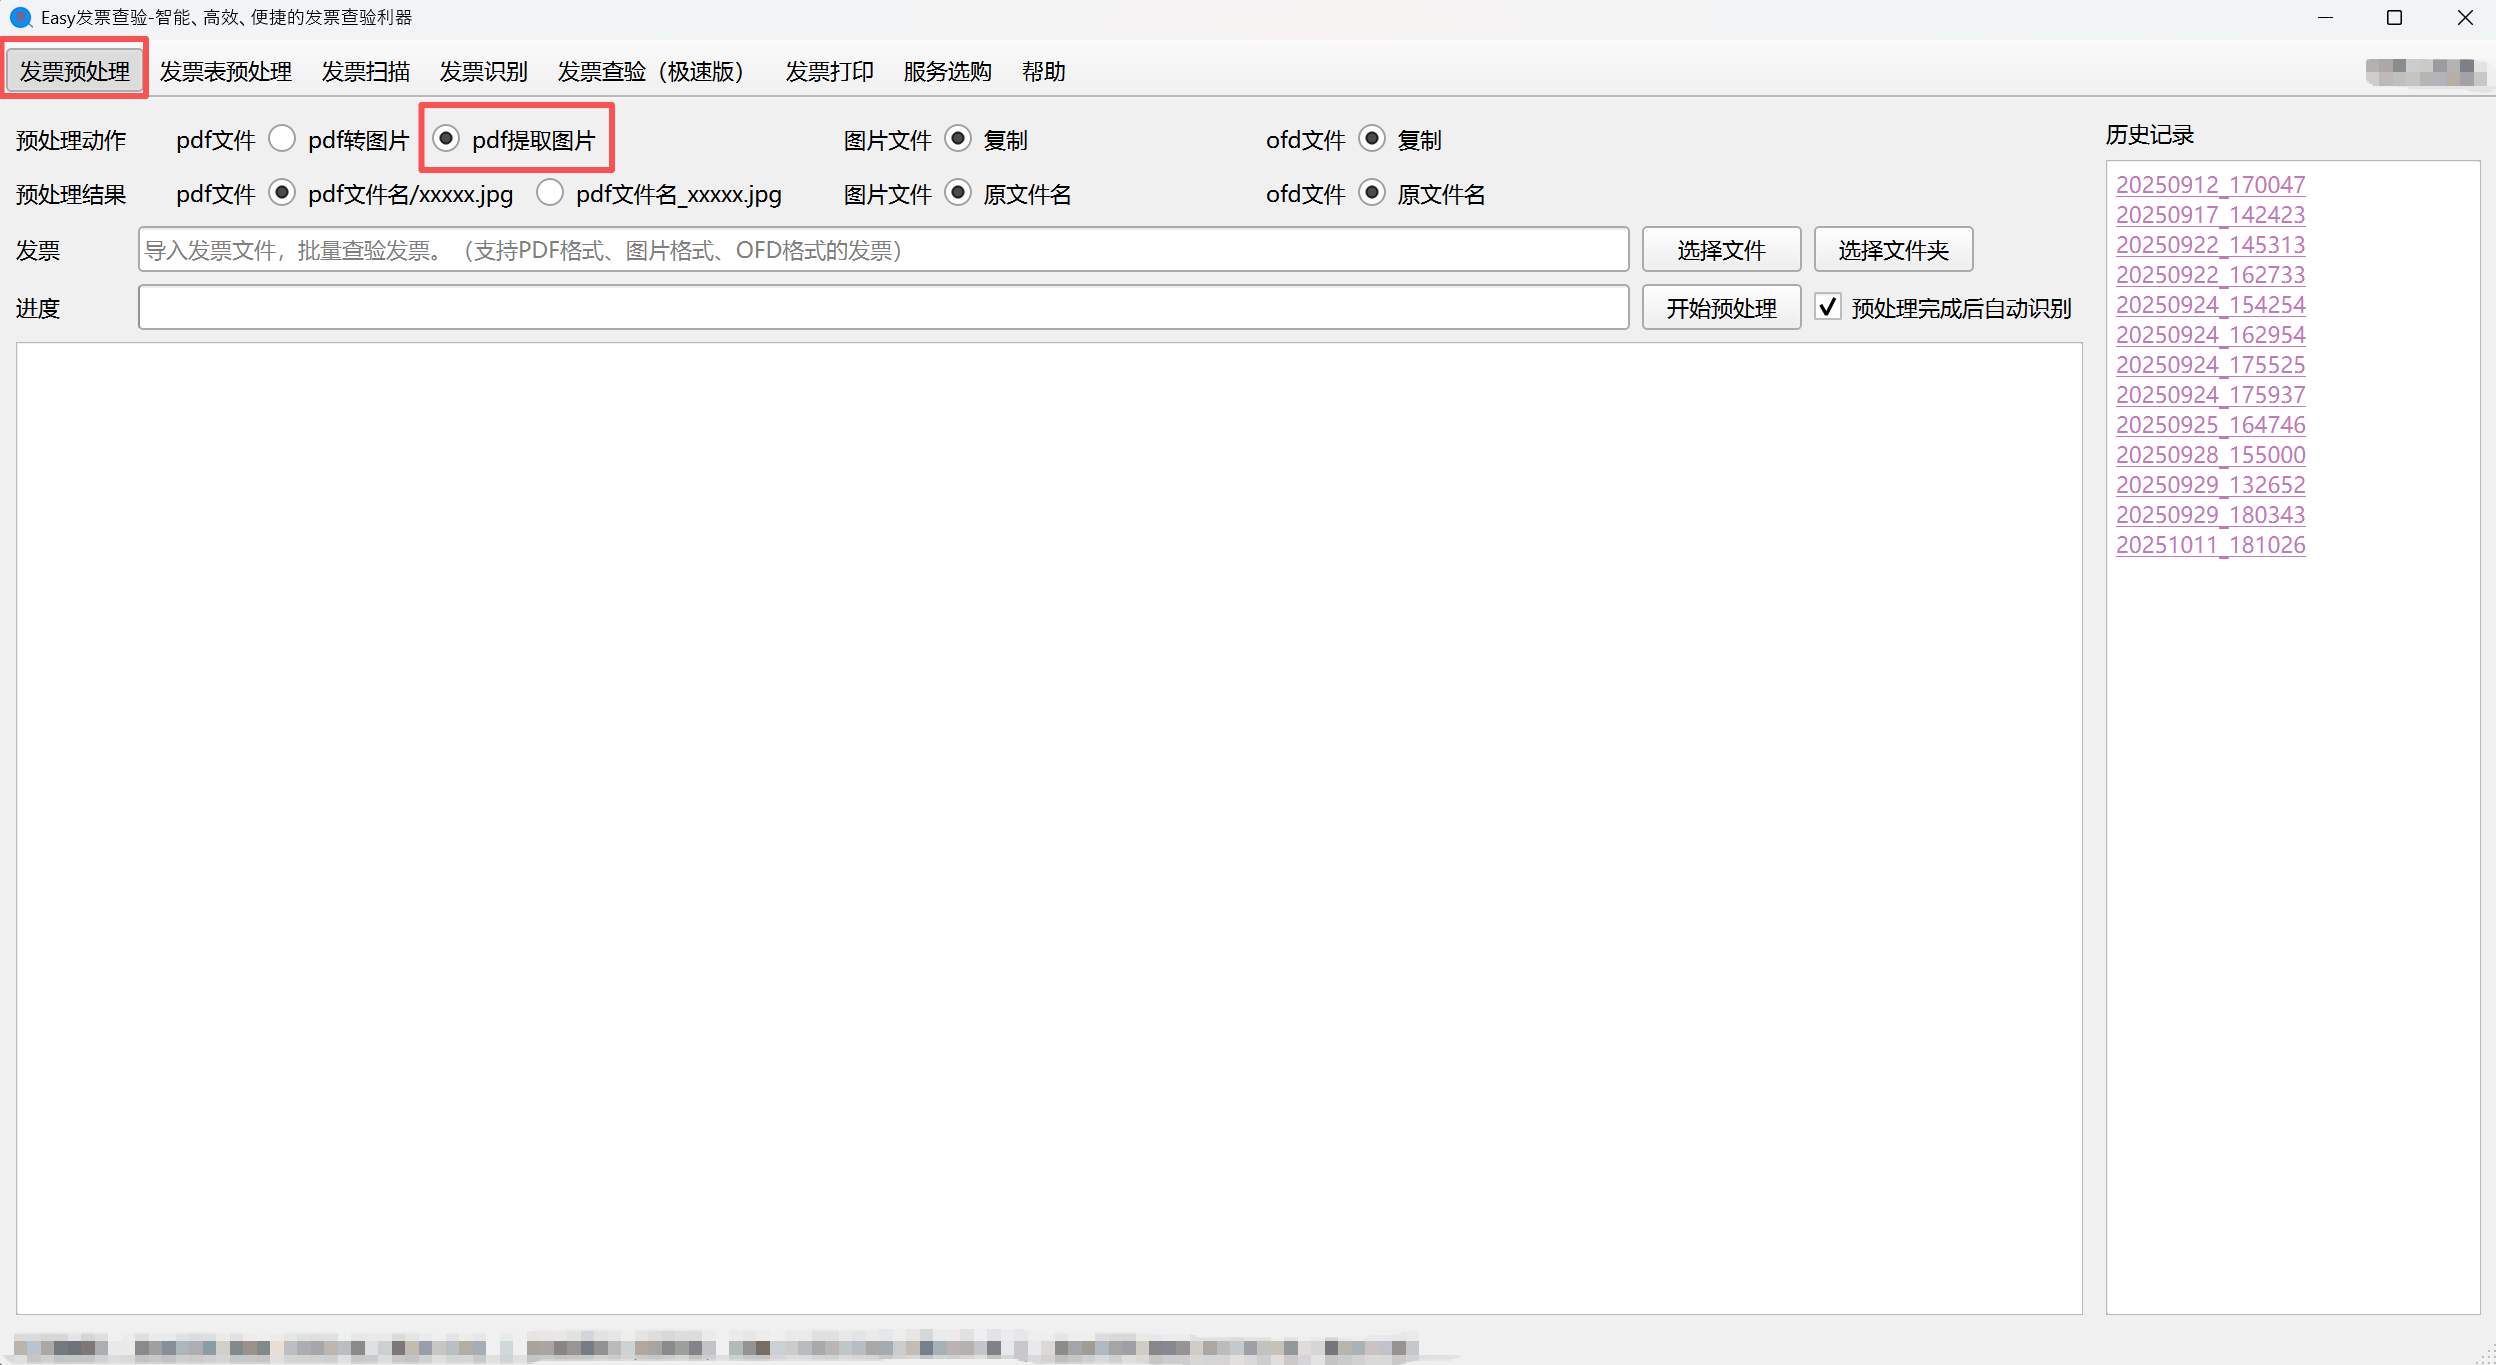The height and width of the screenshot is (1365, 2496).
Task: Open the 发票表预处理 menu item
Action: pos(226,71)
